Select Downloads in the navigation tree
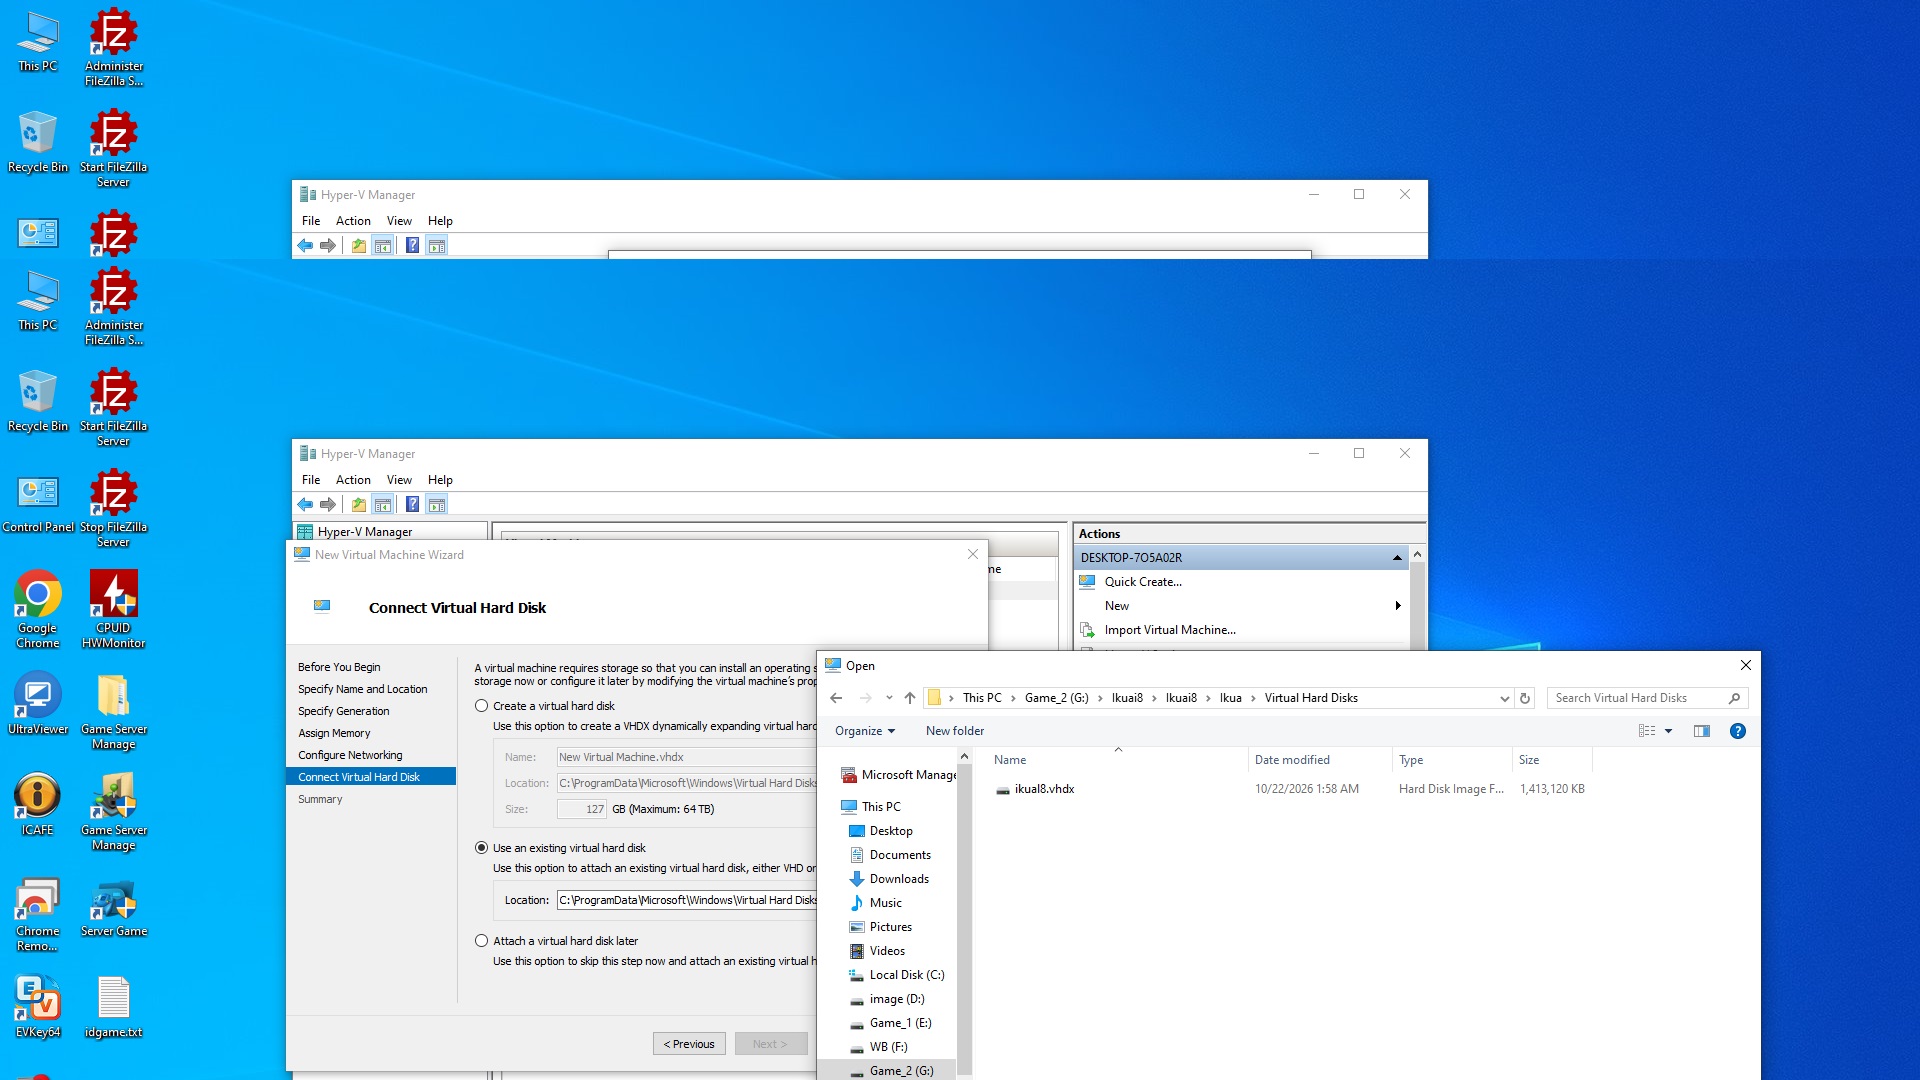This screenshot has height=1080, width=1920. click(899, 879)
